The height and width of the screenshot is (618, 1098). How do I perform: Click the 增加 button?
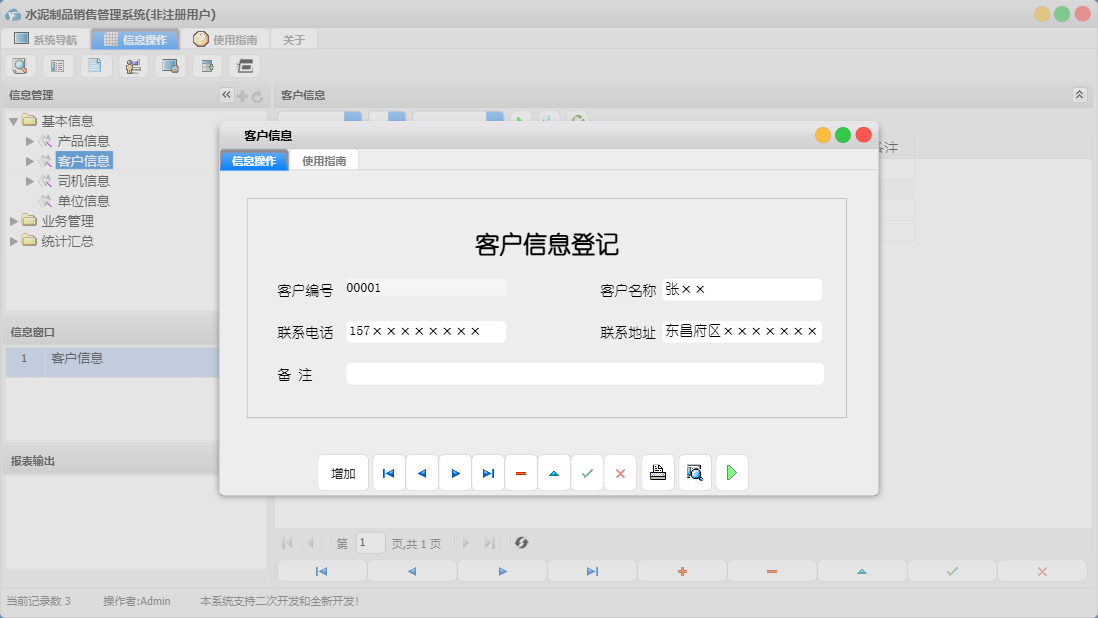pos(343,472)
